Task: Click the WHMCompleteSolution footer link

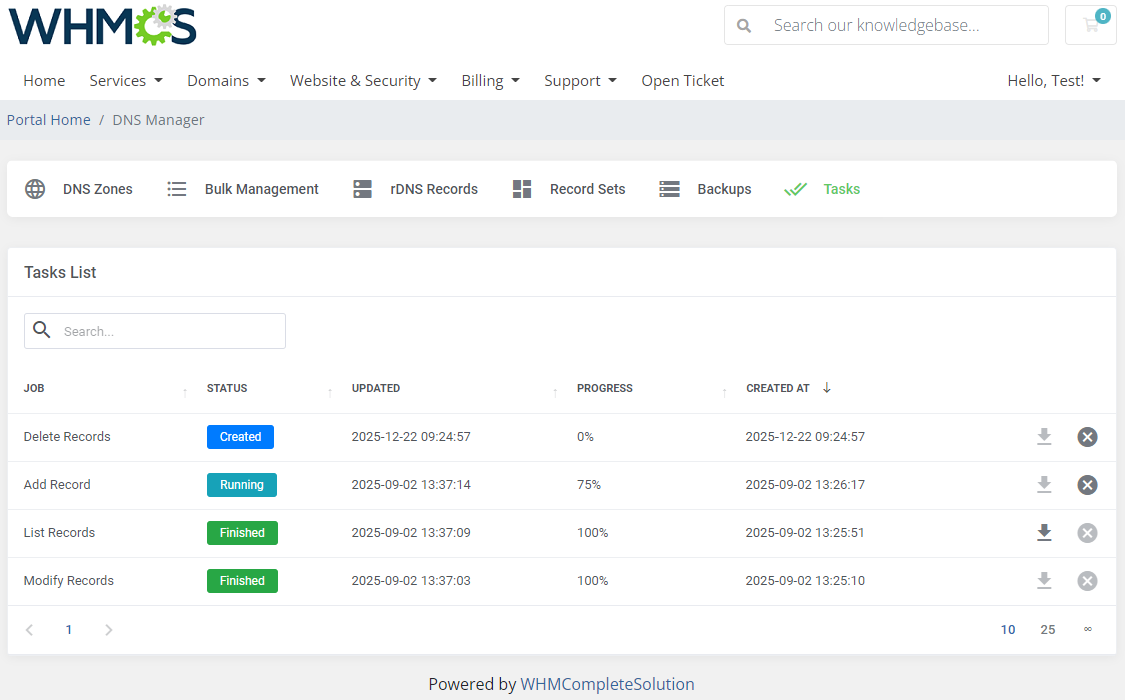Action: tap(607, 684)
